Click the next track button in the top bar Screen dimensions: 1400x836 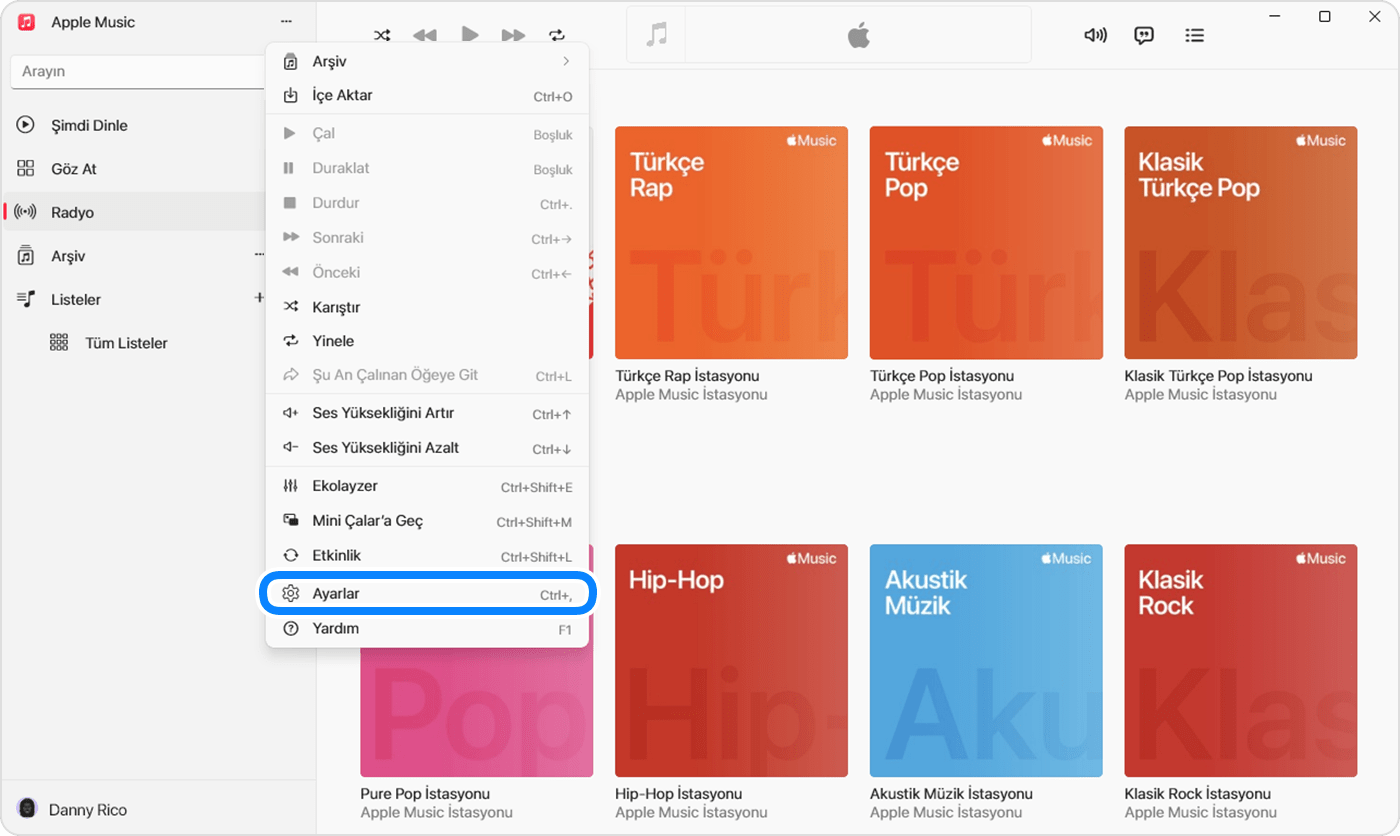(513, 35)
